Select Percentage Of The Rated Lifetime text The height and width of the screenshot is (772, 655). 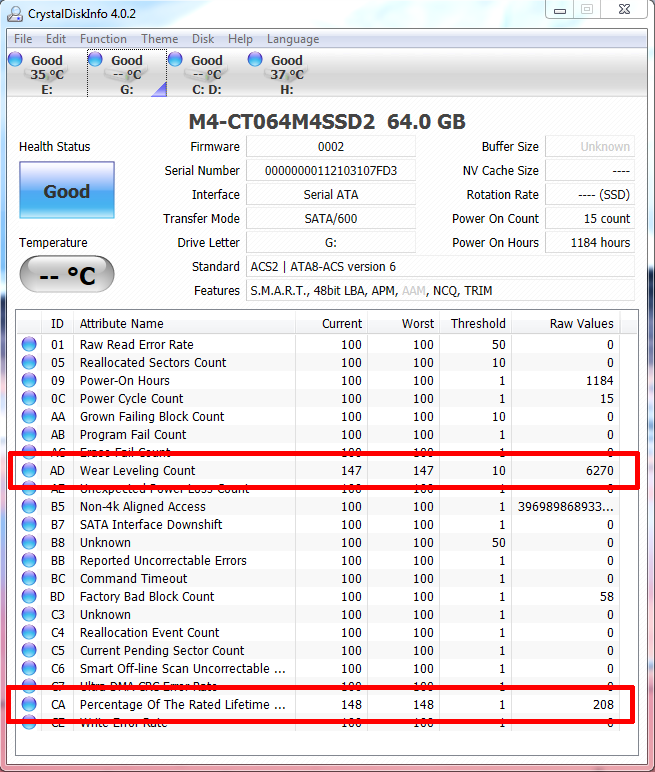[183, 705]
